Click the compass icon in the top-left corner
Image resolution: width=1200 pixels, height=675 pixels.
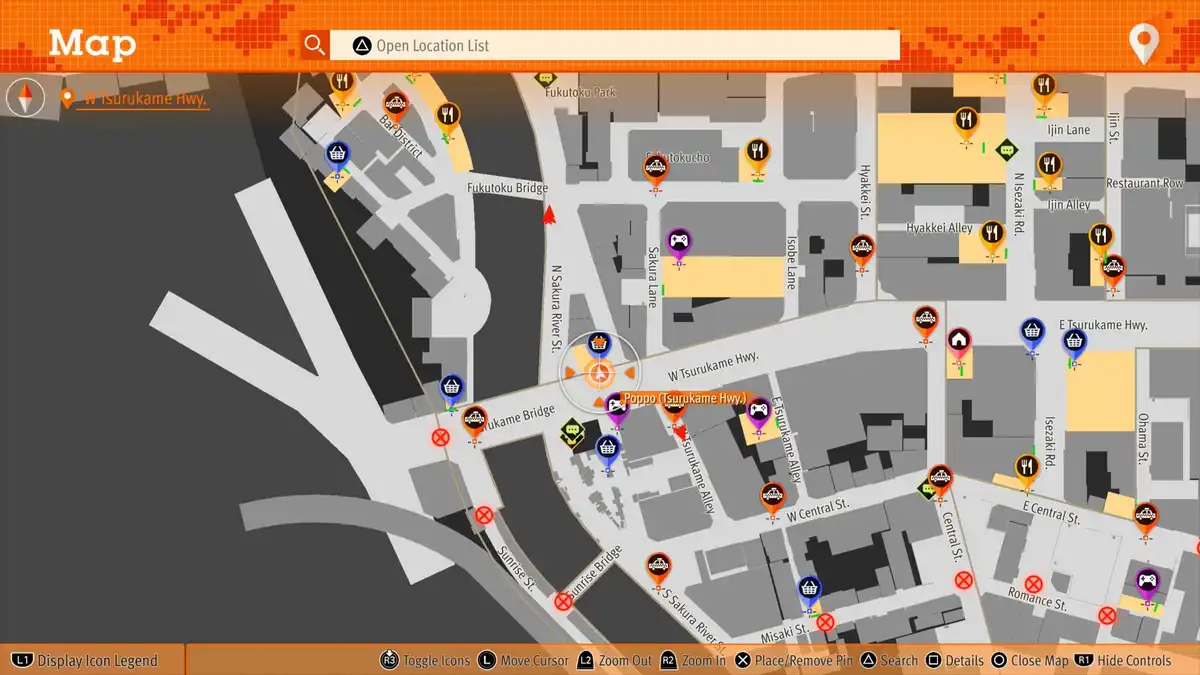[25, 98]
